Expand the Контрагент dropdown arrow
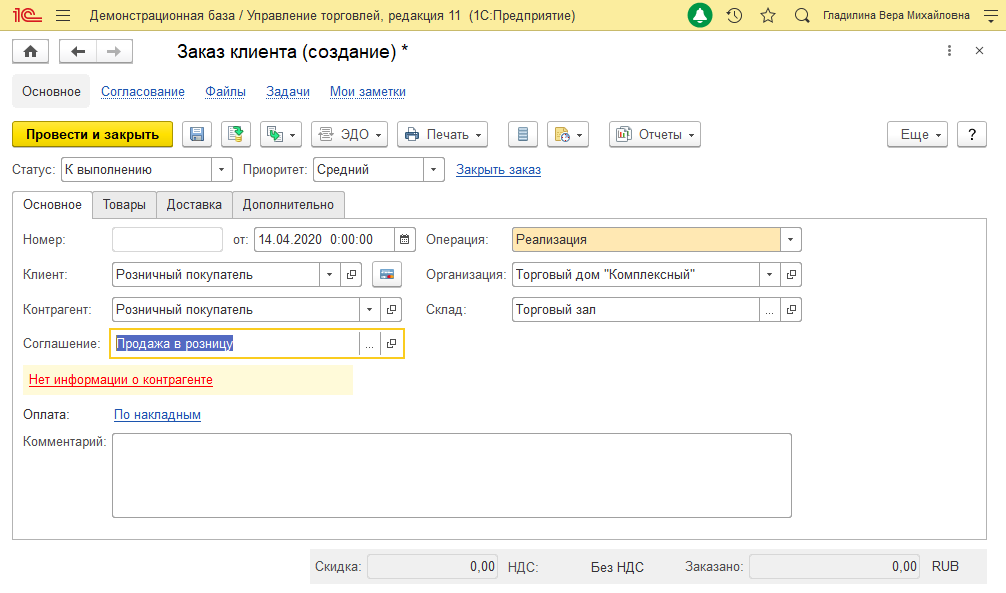The width and height of the screenshot is (1006, 593). pos(369,309)
